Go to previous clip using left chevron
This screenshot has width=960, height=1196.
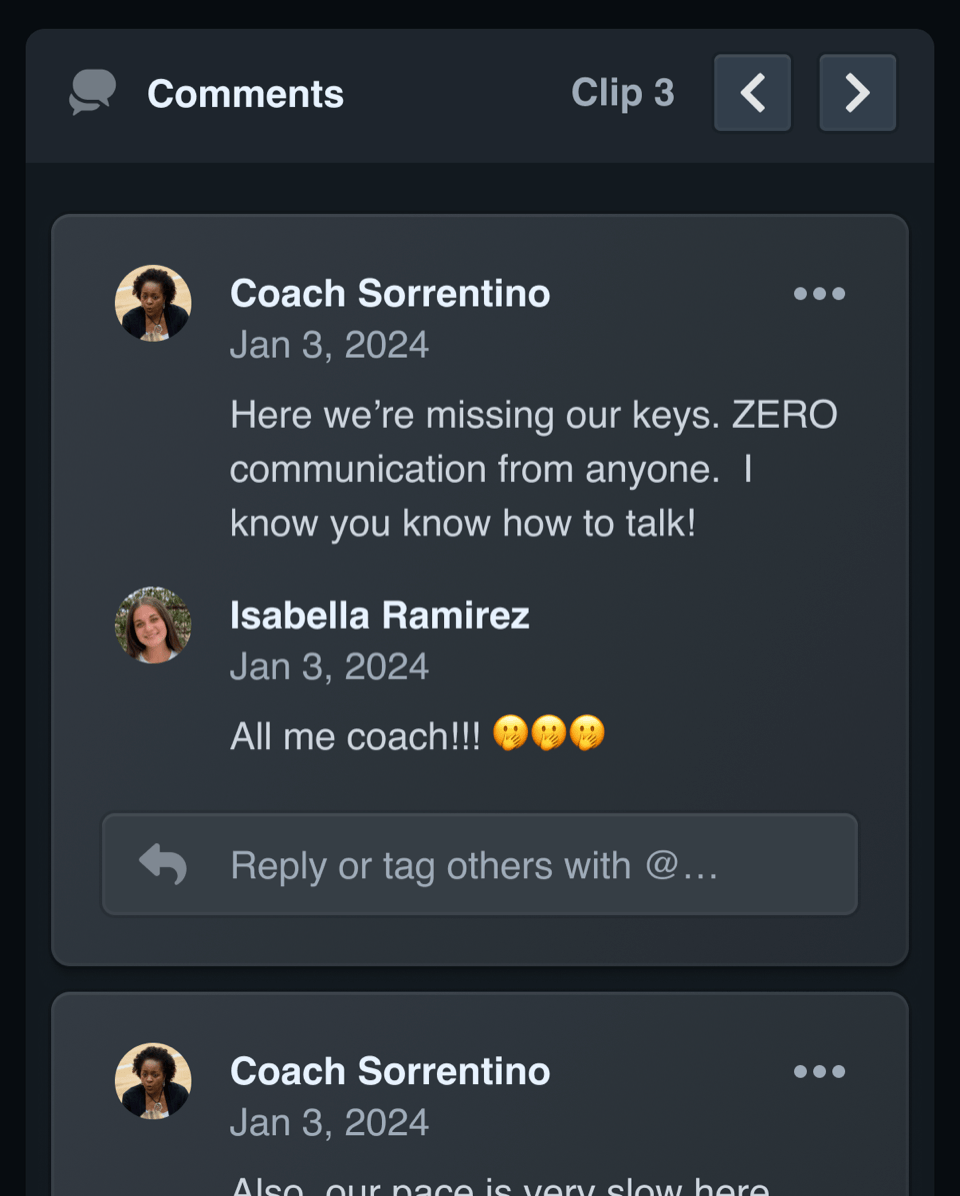pyautogui.click(x=752, y=93)
